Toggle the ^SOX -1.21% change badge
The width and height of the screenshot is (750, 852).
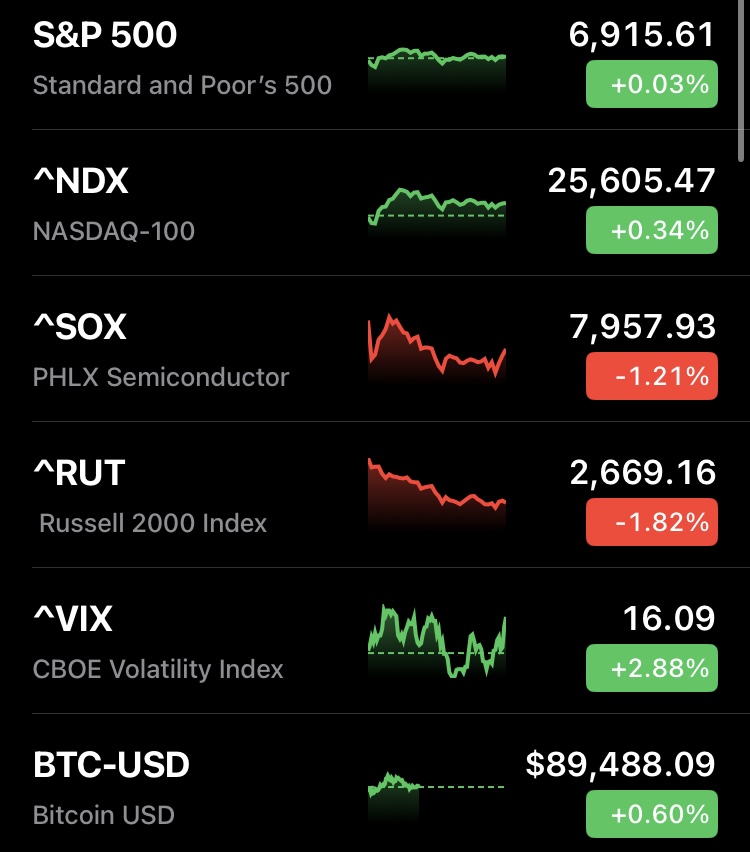tap(651, 376)
